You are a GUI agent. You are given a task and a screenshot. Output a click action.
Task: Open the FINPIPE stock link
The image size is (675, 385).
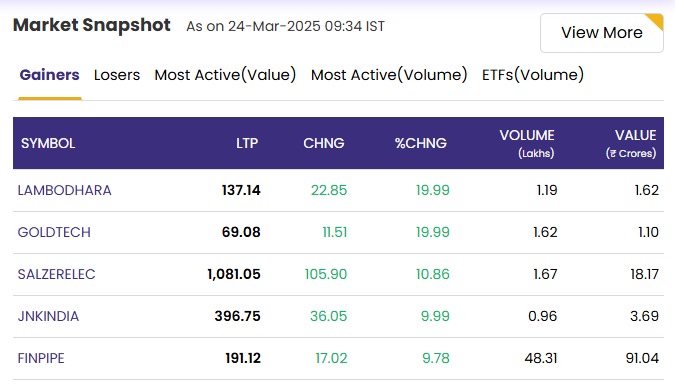click(41, 358)
